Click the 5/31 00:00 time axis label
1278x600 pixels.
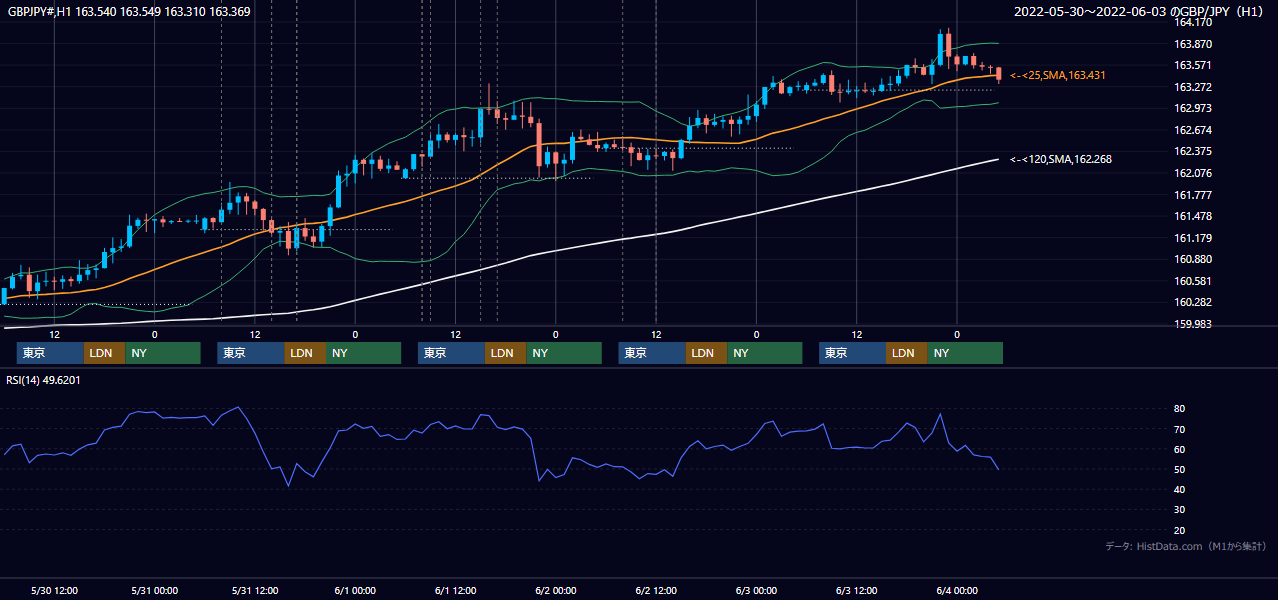click(154, 590)
